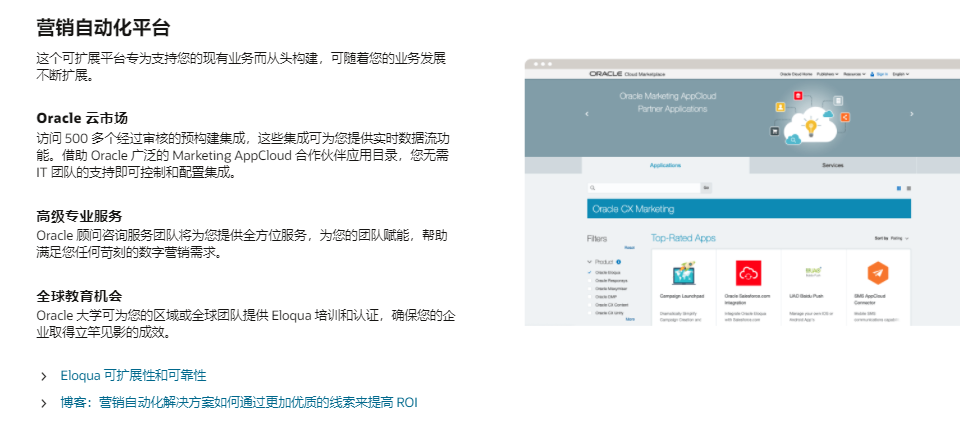
Task: Click the red icon atop the cloud illustration
Action: pos(798,95)
